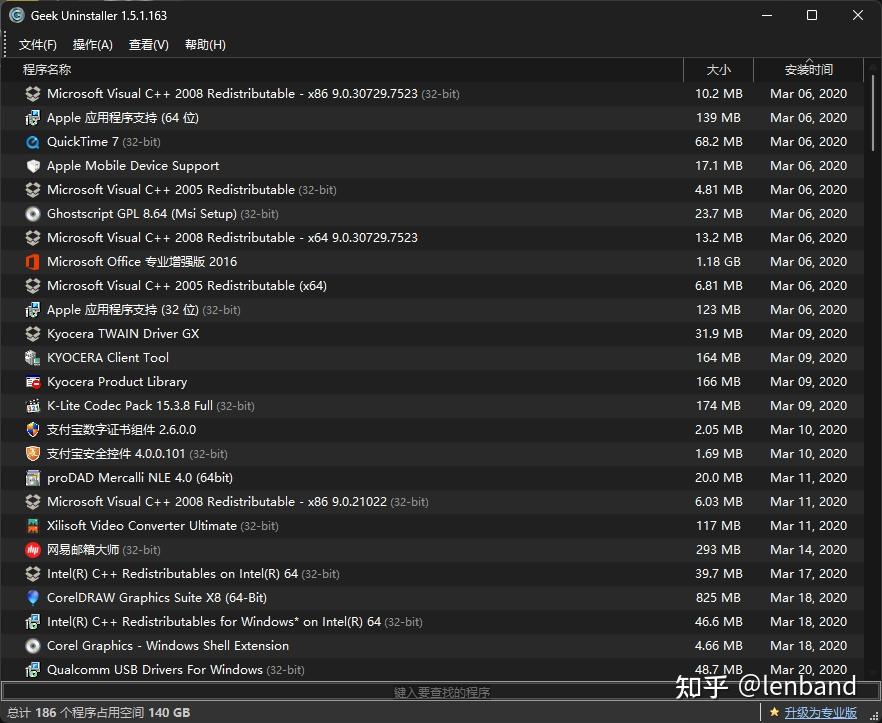The image size is (882, 723).
Task: Click the 293 MB size value
Action: point(718,550)
